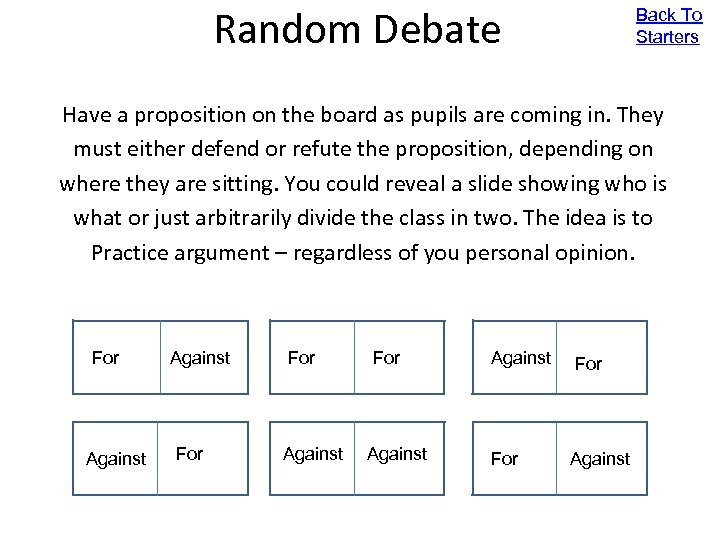The image size is (720, 540).
Task: Select top-left 'For' cell in middle table
Action: click(x=301, y=358)
